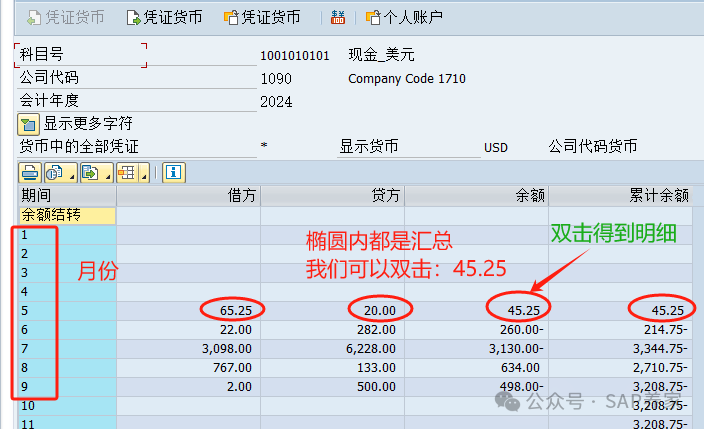Click period 9 cumulative balance 3,208.75-
This screenshot has width=704, height=429.
[x=660, y=387]
